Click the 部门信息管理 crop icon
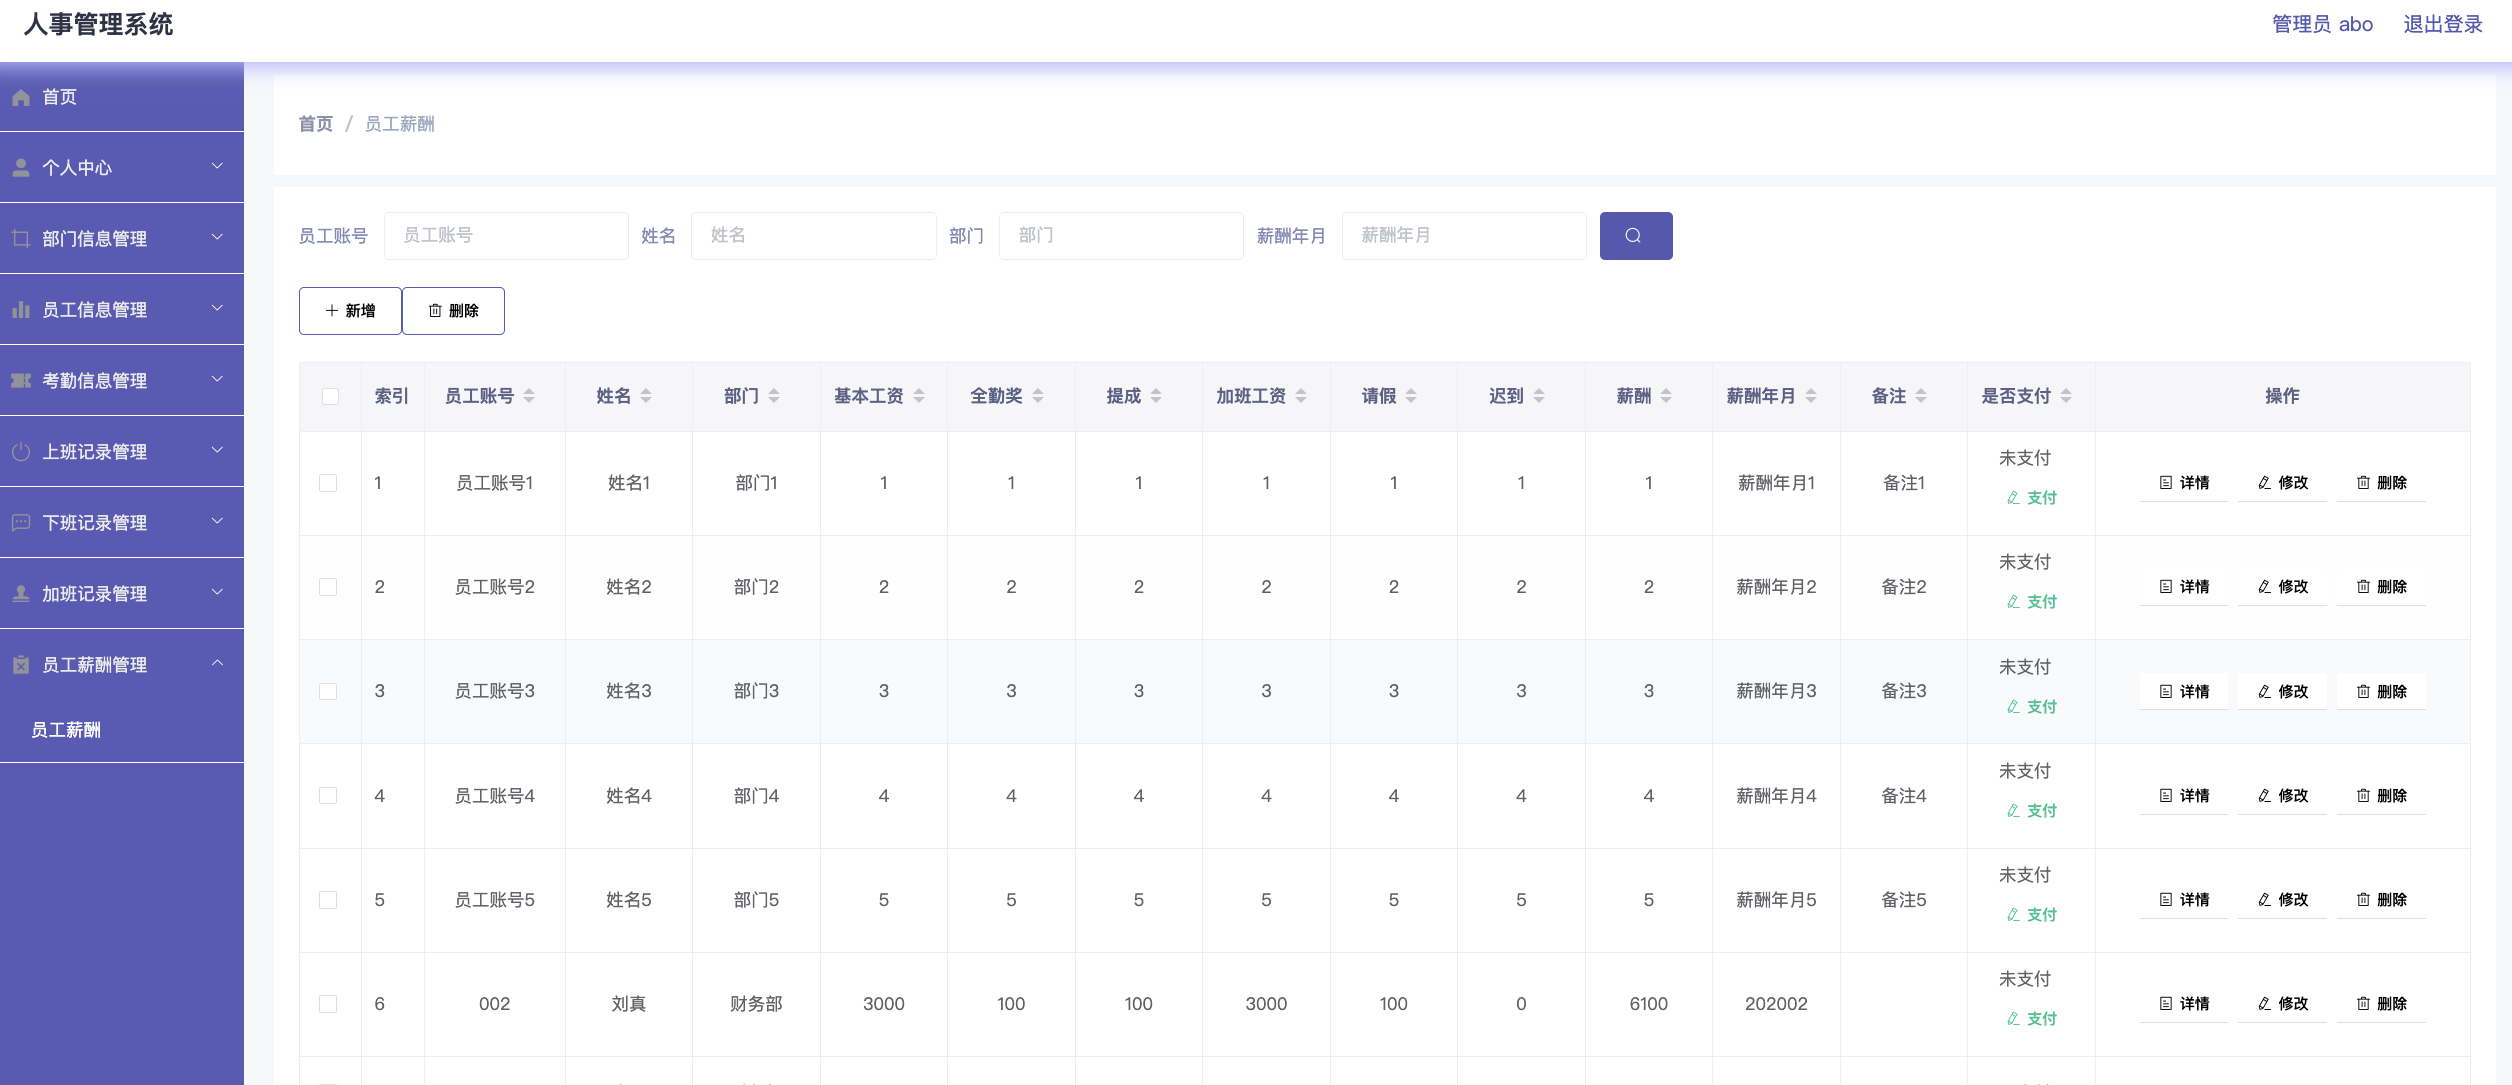The width and height of the screenshot is (2512, 1085). tap(21, 239)
